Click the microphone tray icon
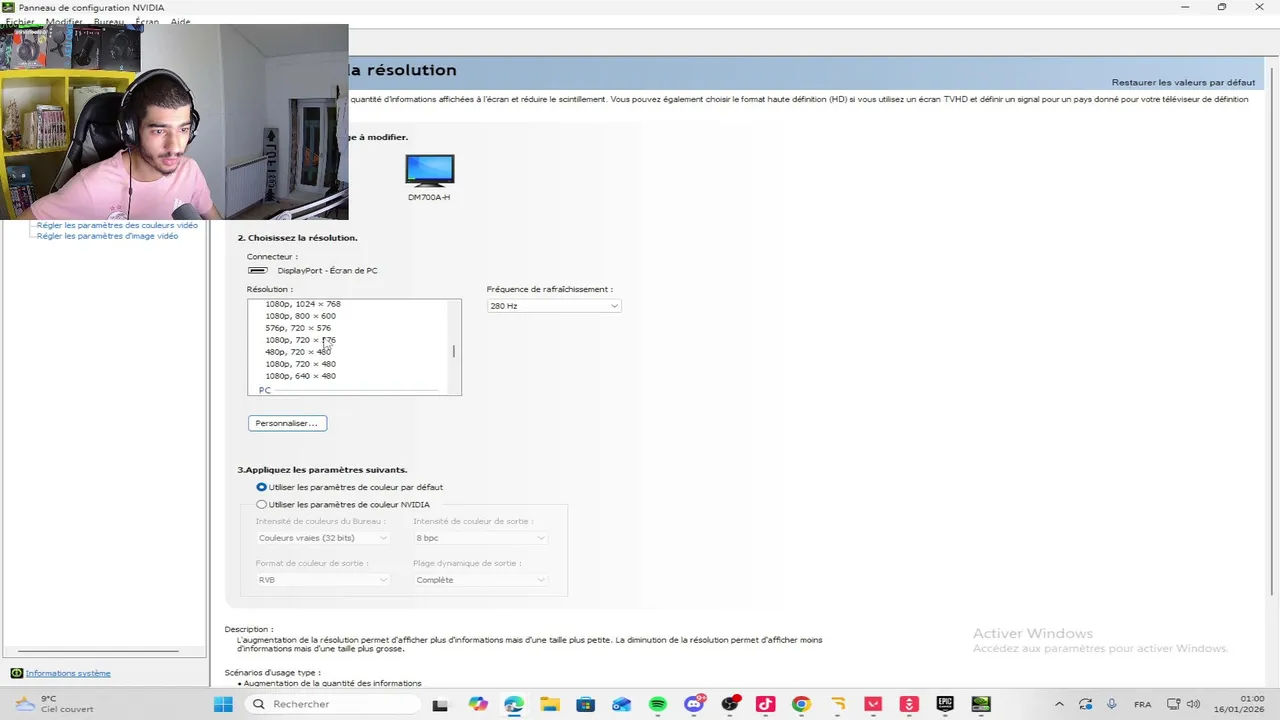This screenshot has width=1280, height=720. 1111,704
